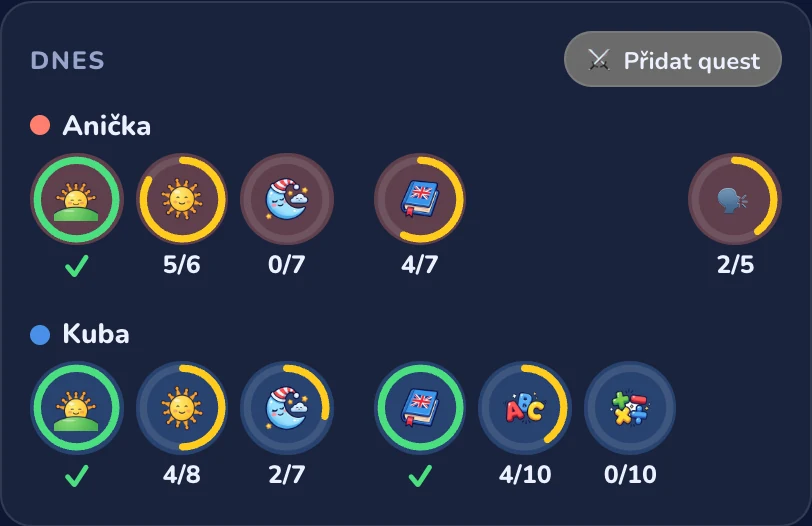
Task: Open Kuba's completed sunrise quest
Action: pyautogui.click(x=77, y=407)
